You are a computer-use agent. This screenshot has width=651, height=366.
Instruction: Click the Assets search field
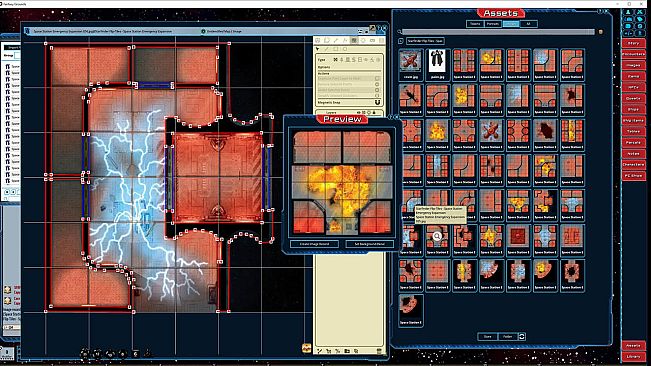click(498, 32)
